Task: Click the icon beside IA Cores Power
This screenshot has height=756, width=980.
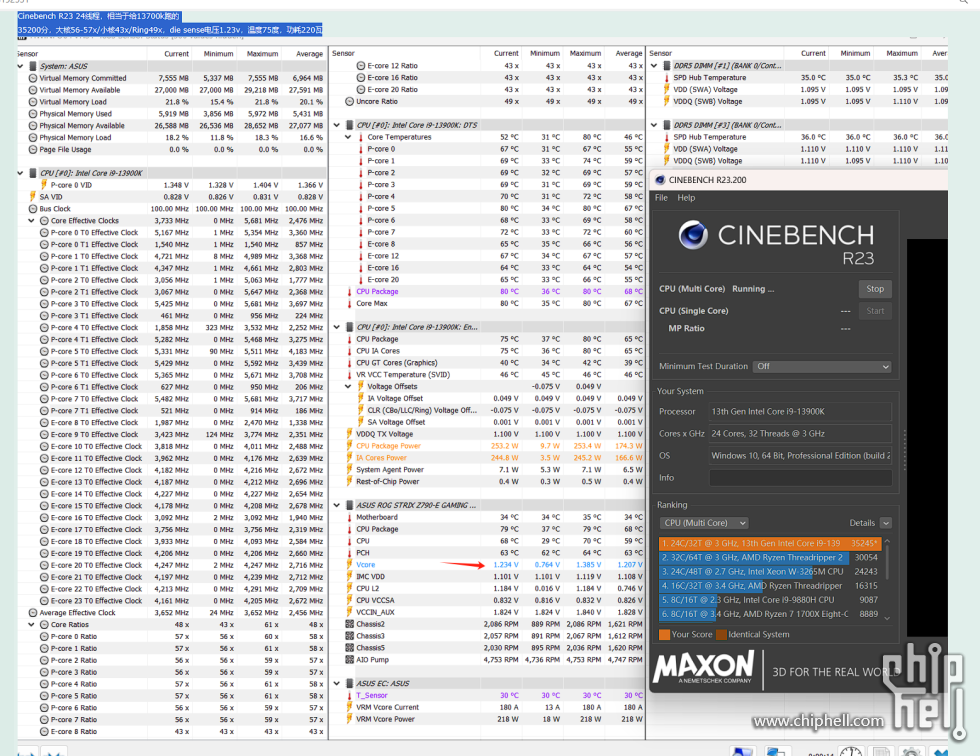Action: pos(349,458)
